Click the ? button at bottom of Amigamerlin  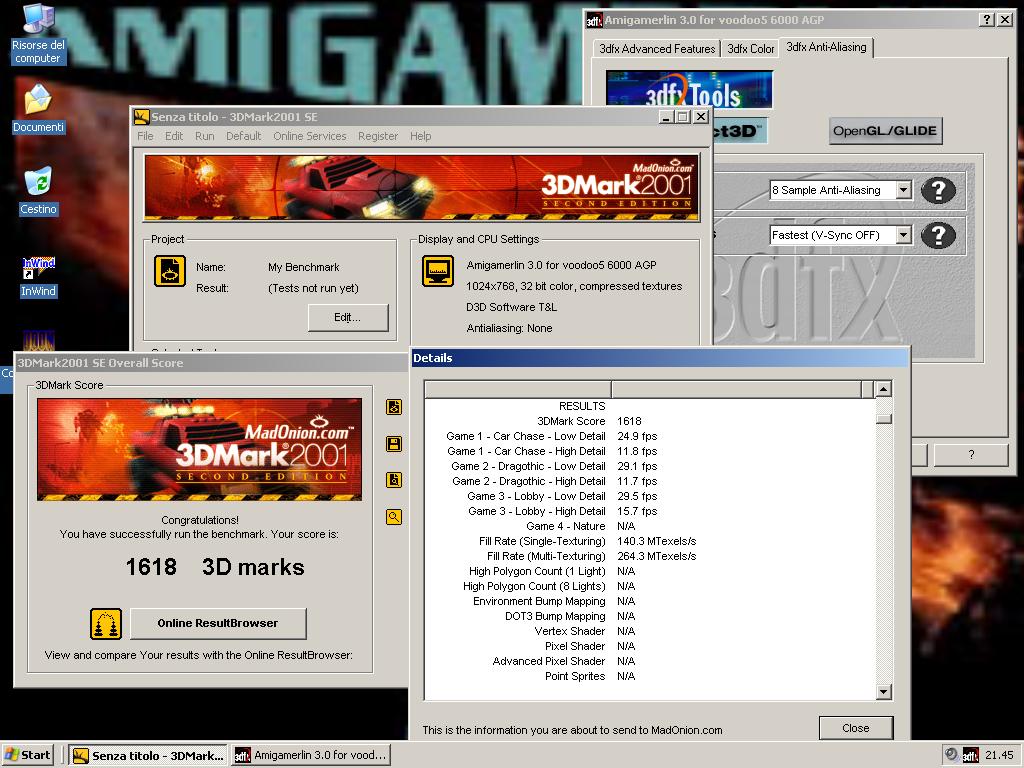point(971,455)
